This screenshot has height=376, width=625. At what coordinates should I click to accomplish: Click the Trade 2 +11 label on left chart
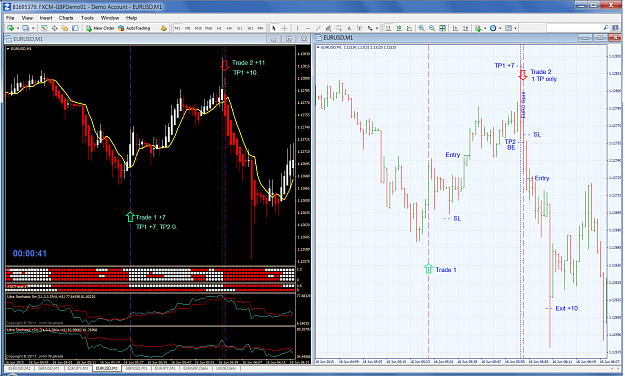pos(248,63)
